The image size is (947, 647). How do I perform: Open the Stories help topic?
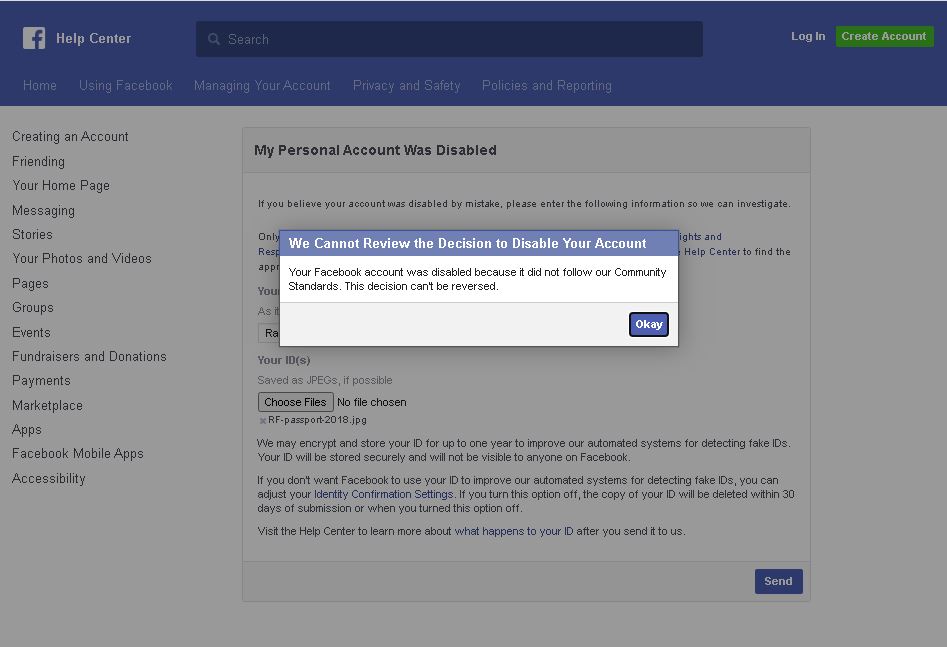click(x=32, y=234)
